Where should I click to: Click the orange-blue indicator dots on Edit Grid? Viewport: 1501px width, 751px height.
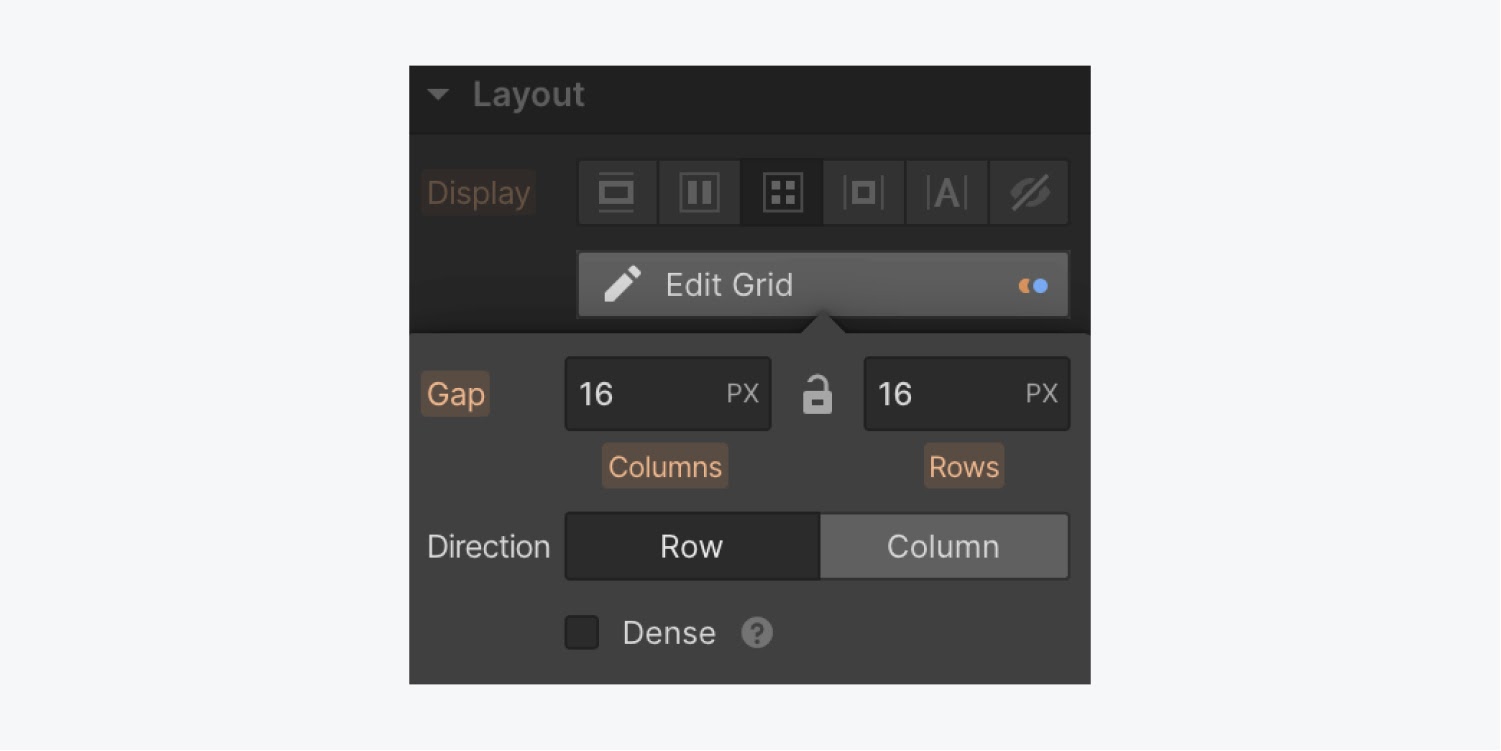1033,286
